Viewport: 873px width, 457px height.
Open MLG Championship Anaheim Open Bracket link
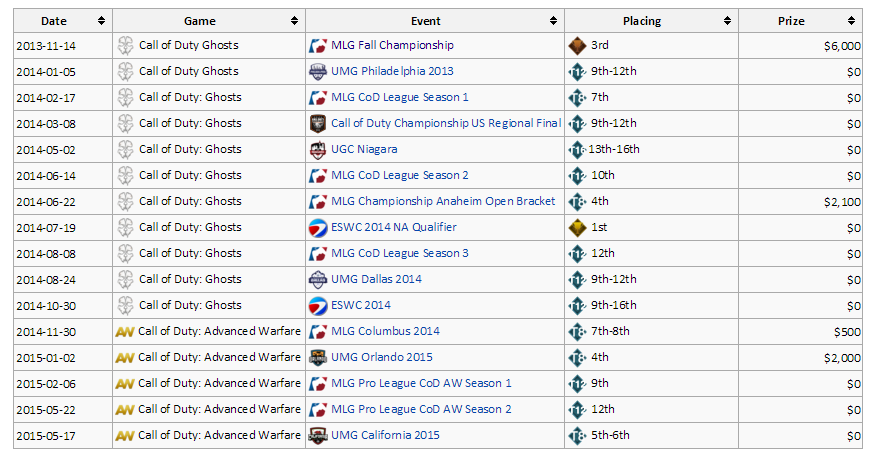443,201
